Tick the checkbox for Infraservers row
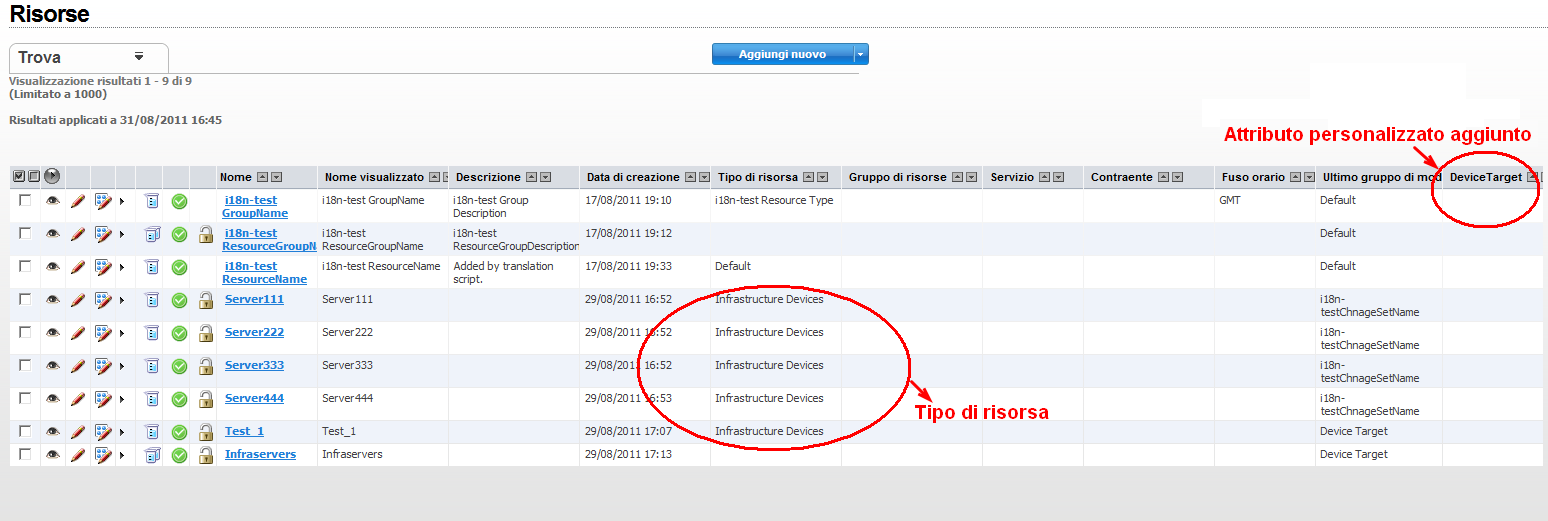 (25, 454)
